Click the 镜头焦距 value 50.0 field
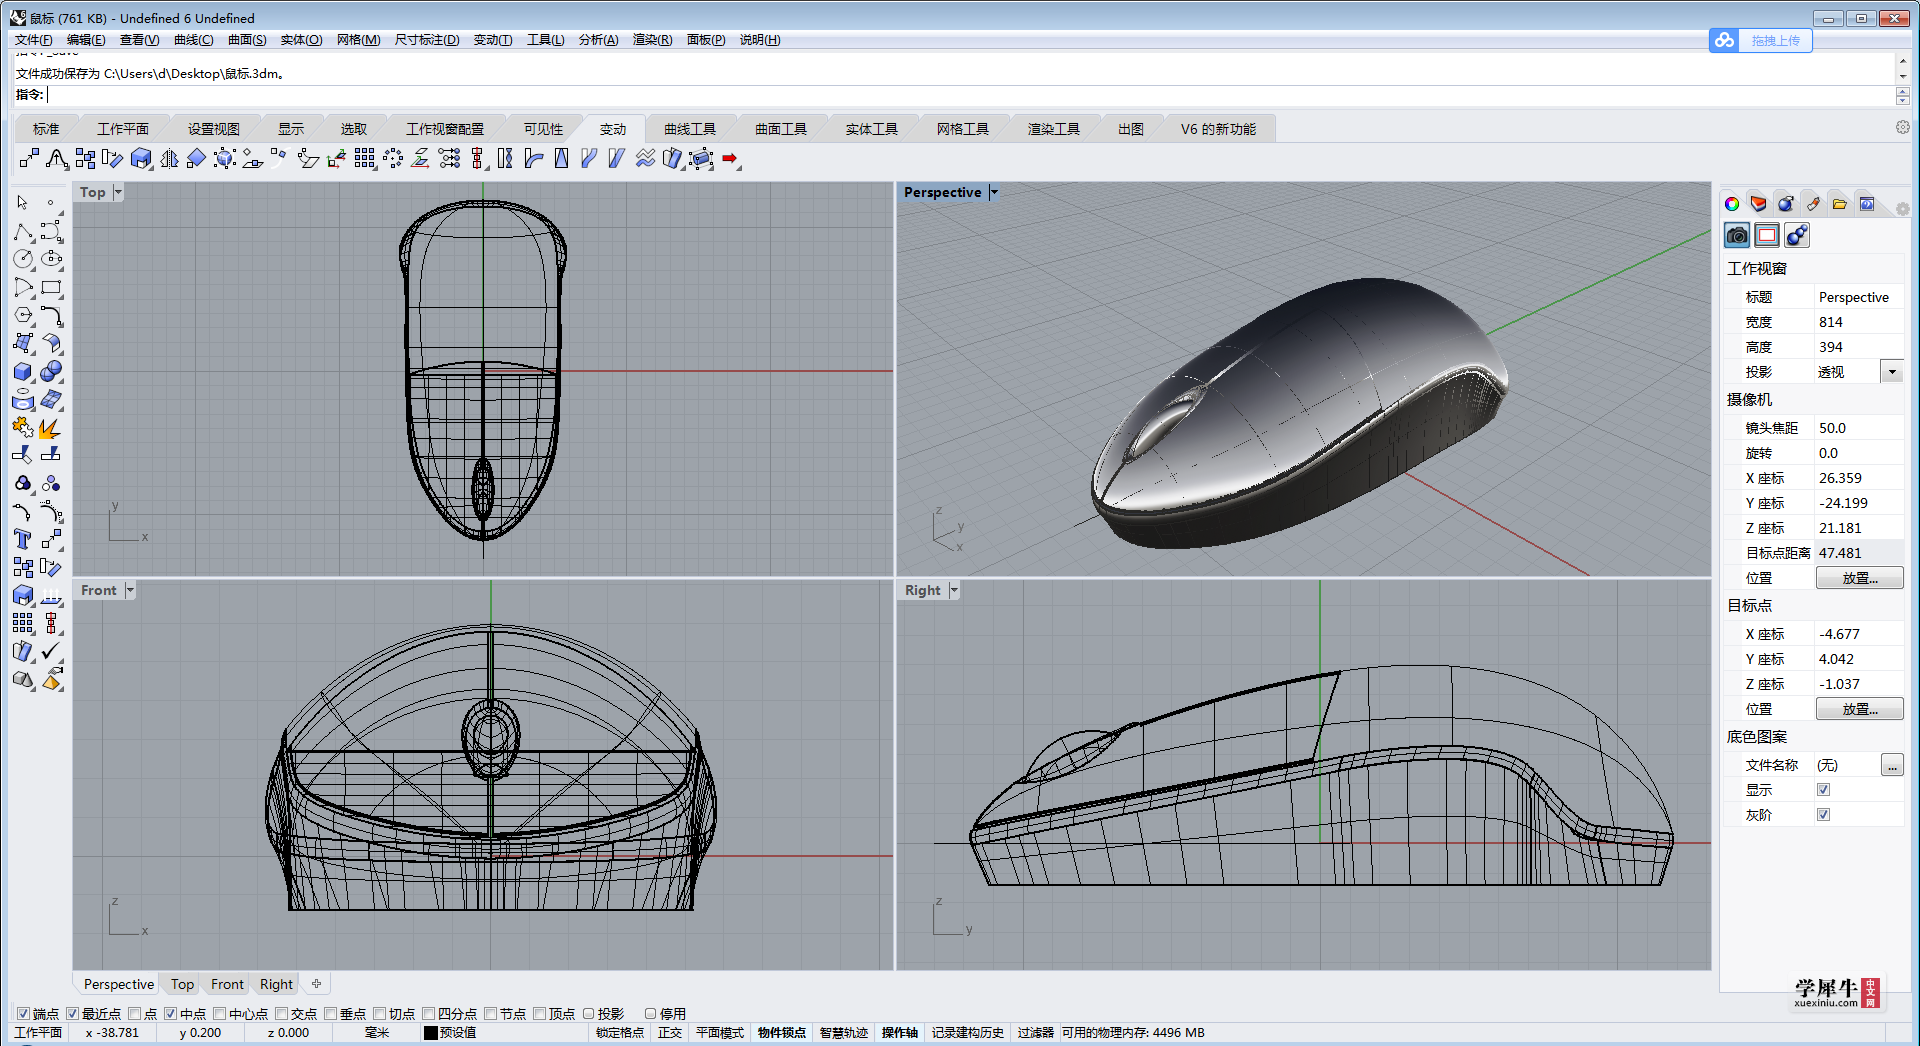The image size is (1920, 1046). point(1858,428)
